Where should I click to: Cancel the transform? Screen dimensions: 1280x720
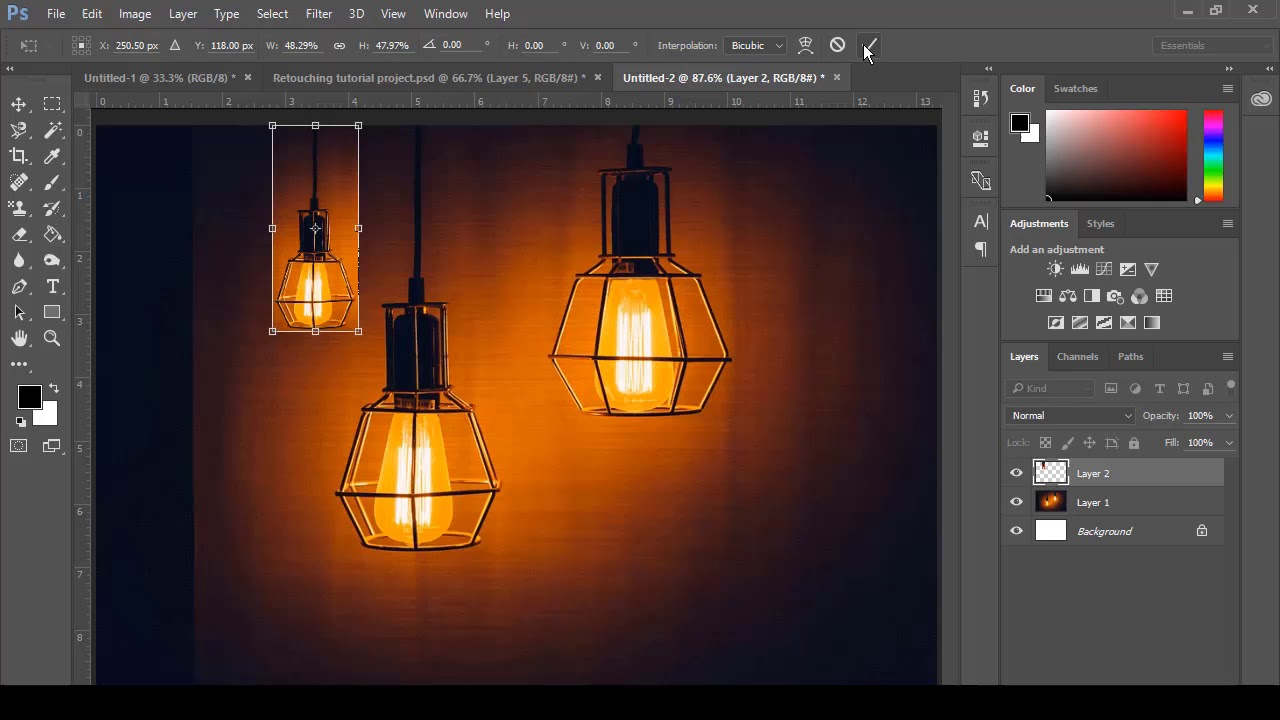[x=837, y=45]
